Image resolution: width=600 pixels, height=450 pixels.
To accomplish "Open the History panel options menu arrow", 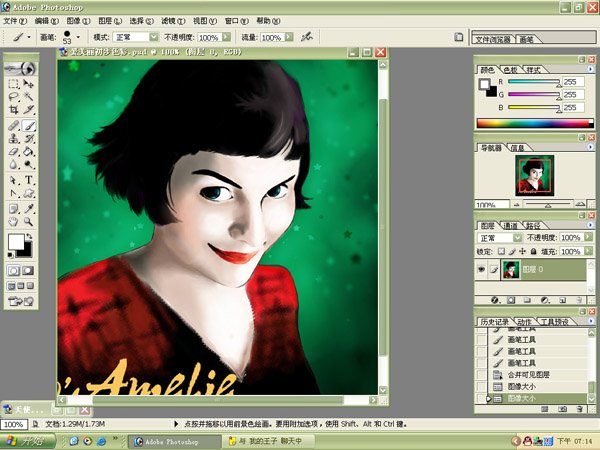I will pos(590,321).
